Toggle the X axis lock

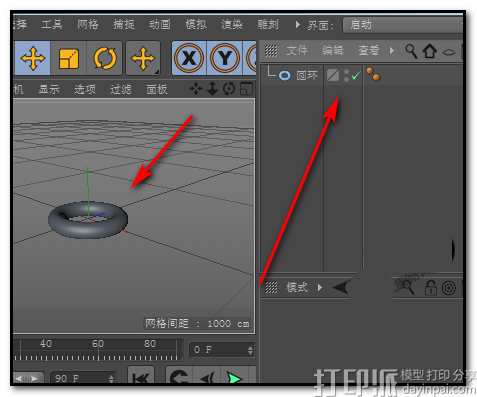pyautogui.click(x=189, y=58)
